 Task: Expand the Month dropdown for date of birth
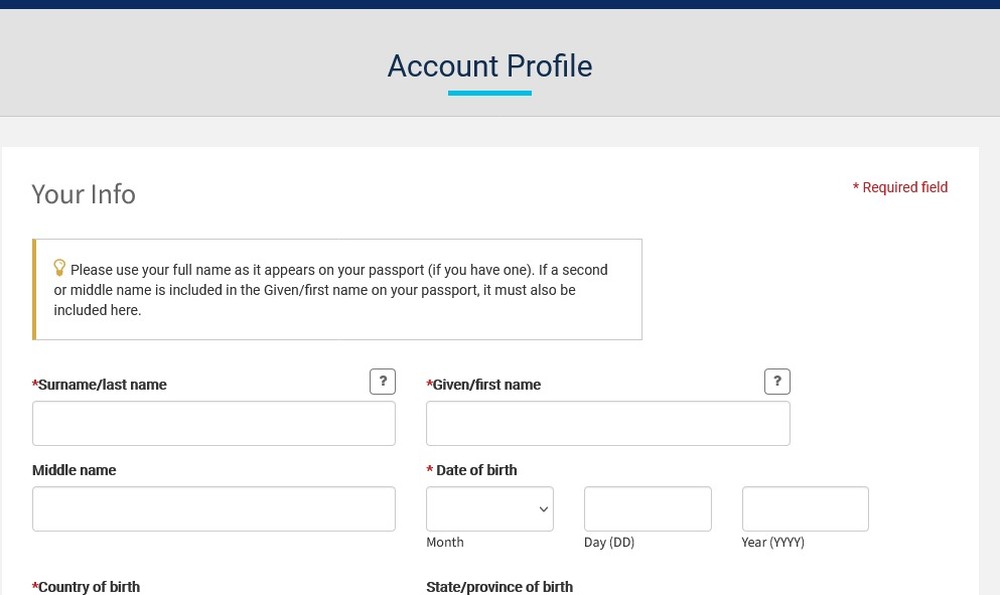click(x=490, y=509)
